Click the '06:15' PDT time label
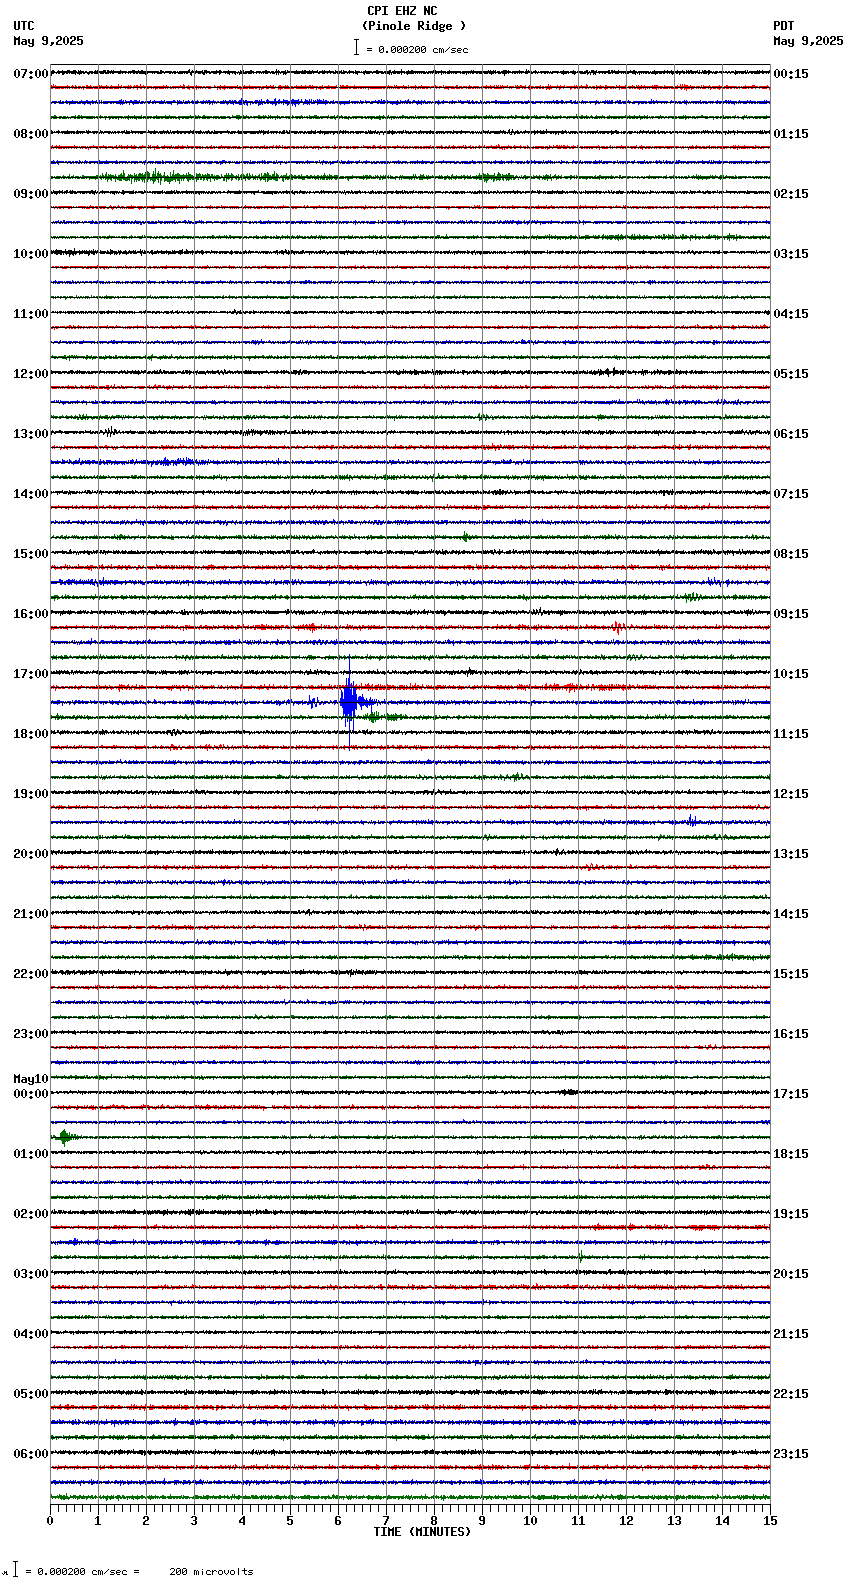Viewport: 850px width, 1584px height. 791,434
